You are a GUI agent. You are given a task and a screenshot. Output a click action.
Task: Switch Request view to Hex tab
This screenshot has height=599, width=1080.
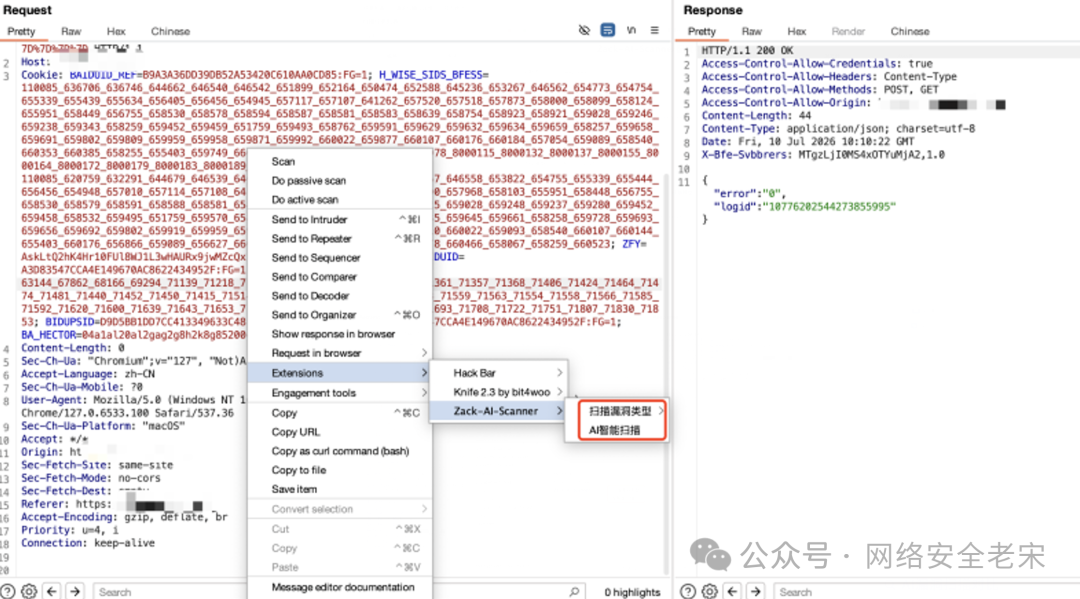click(116, 31)
